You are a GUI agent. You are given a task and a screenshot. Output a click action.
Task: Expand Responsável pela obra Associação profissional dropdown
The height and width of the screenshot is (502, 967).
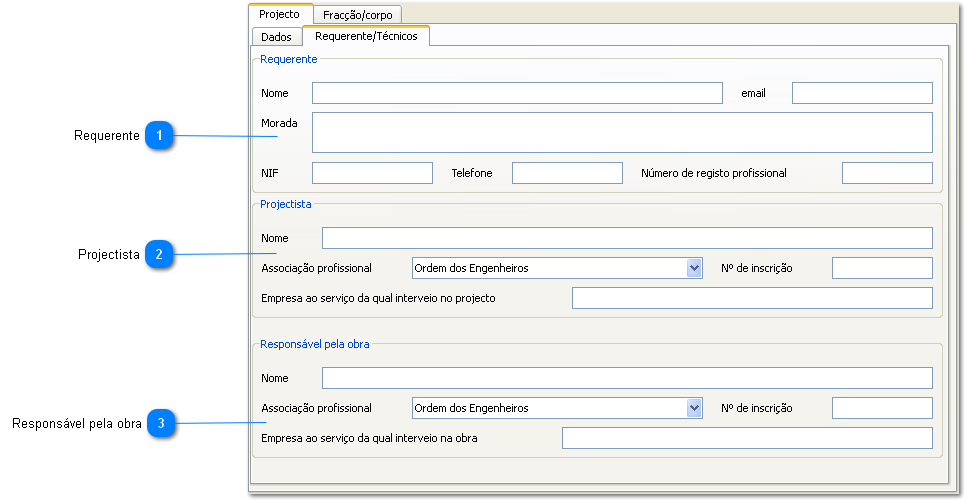click(x=694, y=408)
